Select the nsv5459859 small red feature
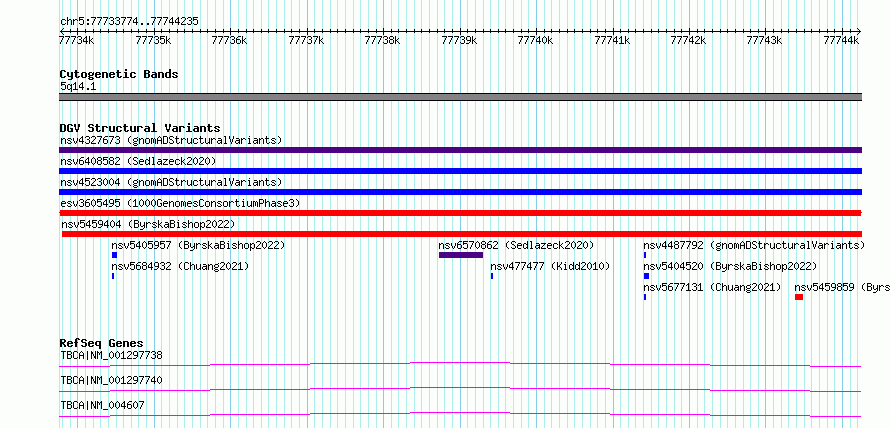 pos(799,297)
